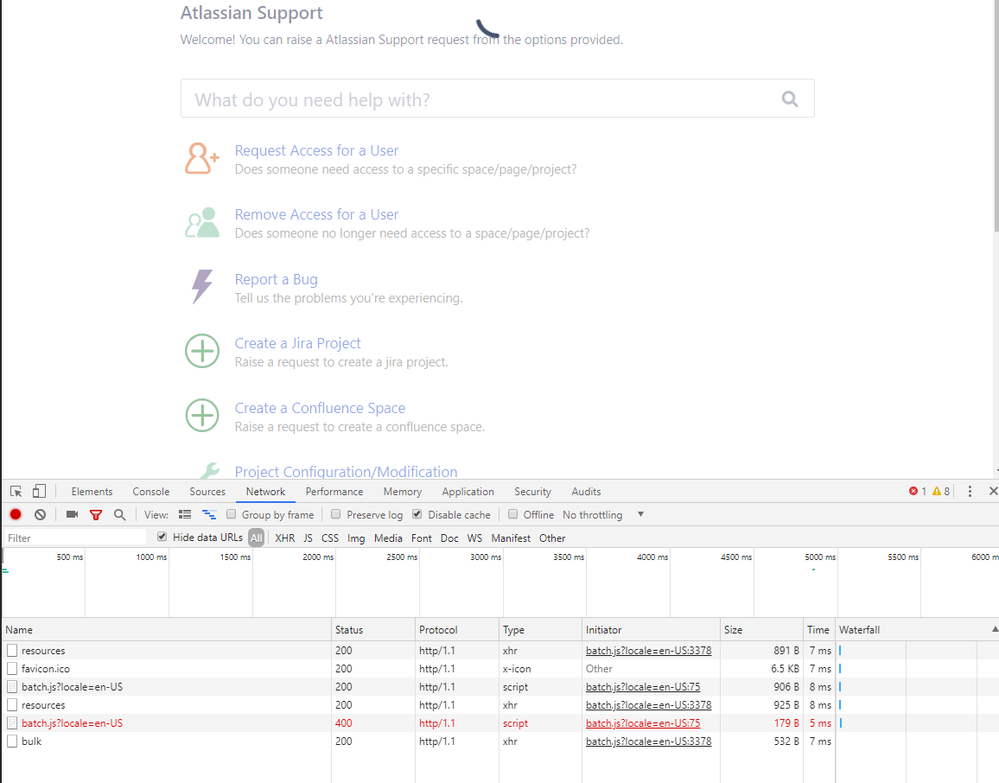Filter requests by Img type
The width and height of the screenshot is (999, 783).
coord(356,538)
